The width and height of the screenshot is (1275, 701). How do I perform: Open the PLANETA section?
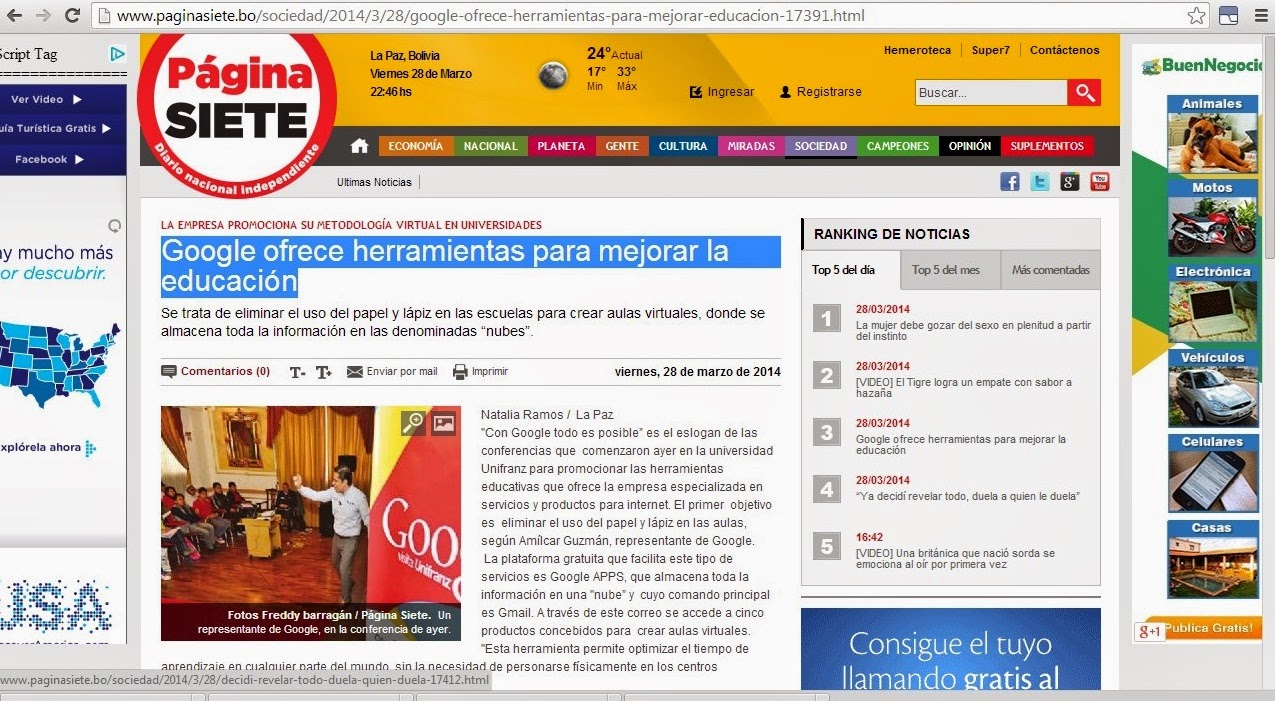[561, 146]
